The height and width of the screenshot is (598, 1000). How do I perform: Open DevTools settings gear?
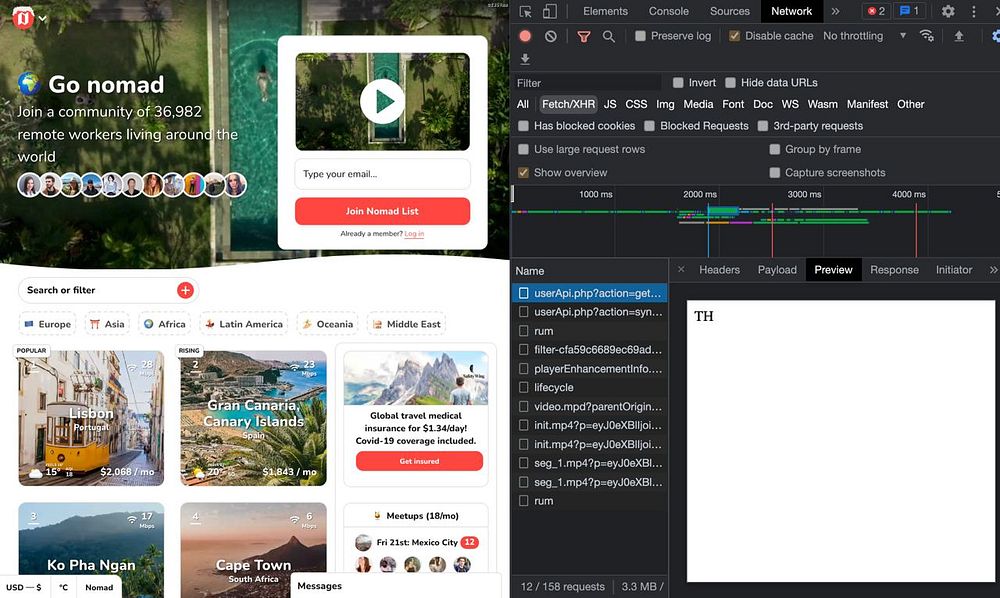tap(948, 11)
